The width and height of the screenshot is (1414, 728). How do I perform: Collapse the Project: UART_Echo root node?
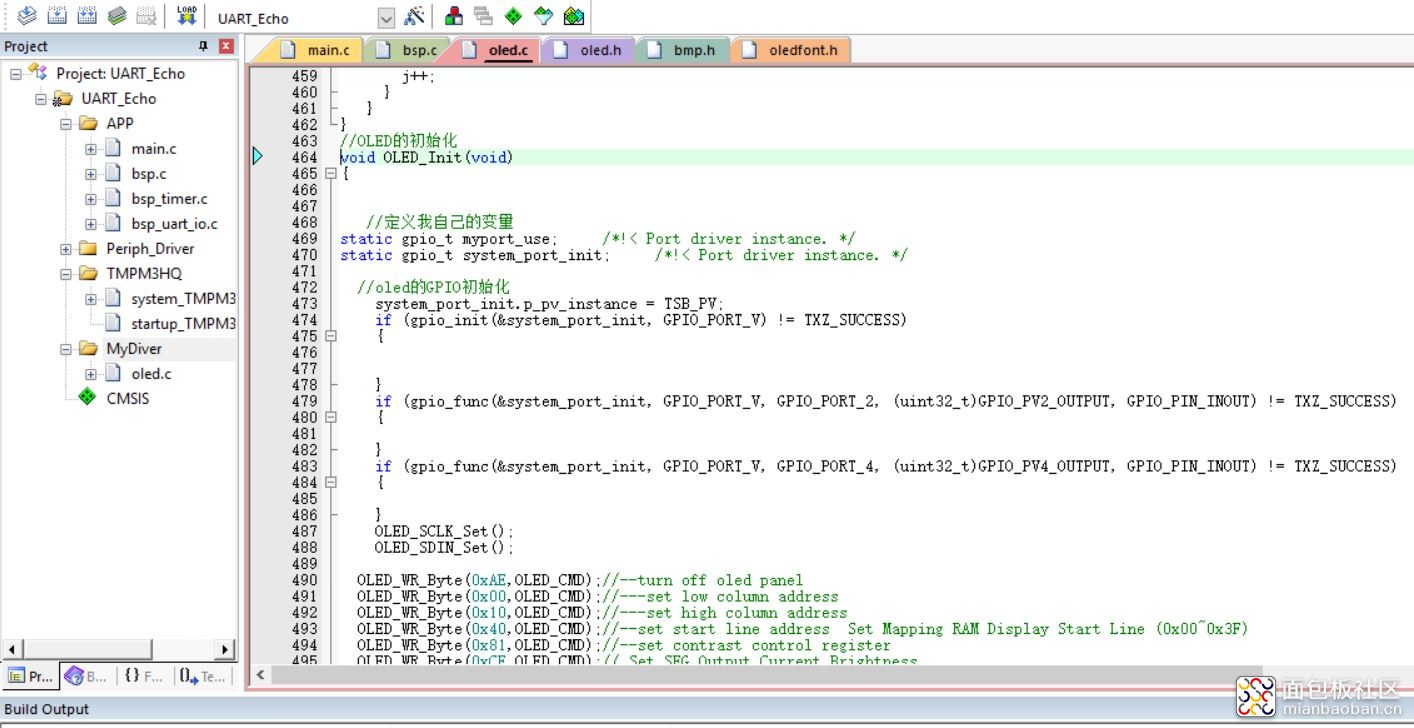pyautogui.click(x=16, y=73)
